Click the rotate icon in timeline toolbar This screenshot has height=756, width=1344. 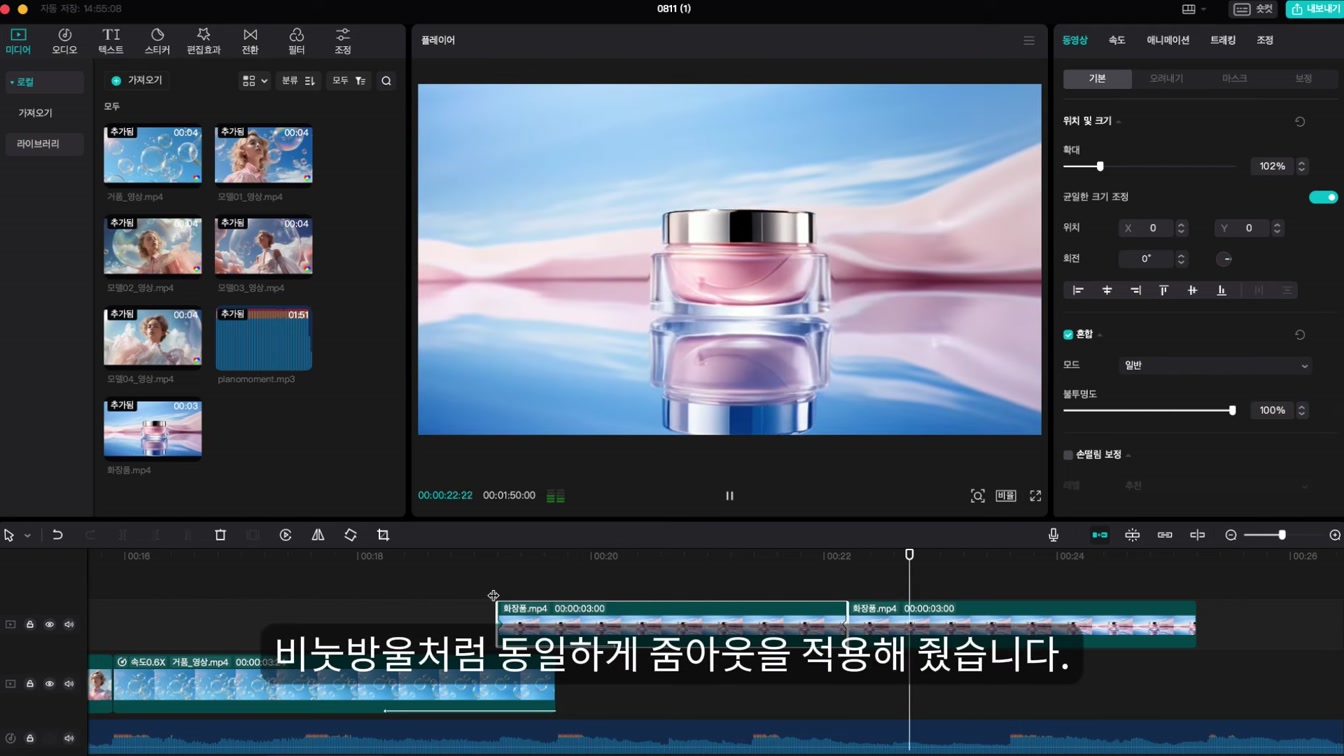(x=350, y=535)
